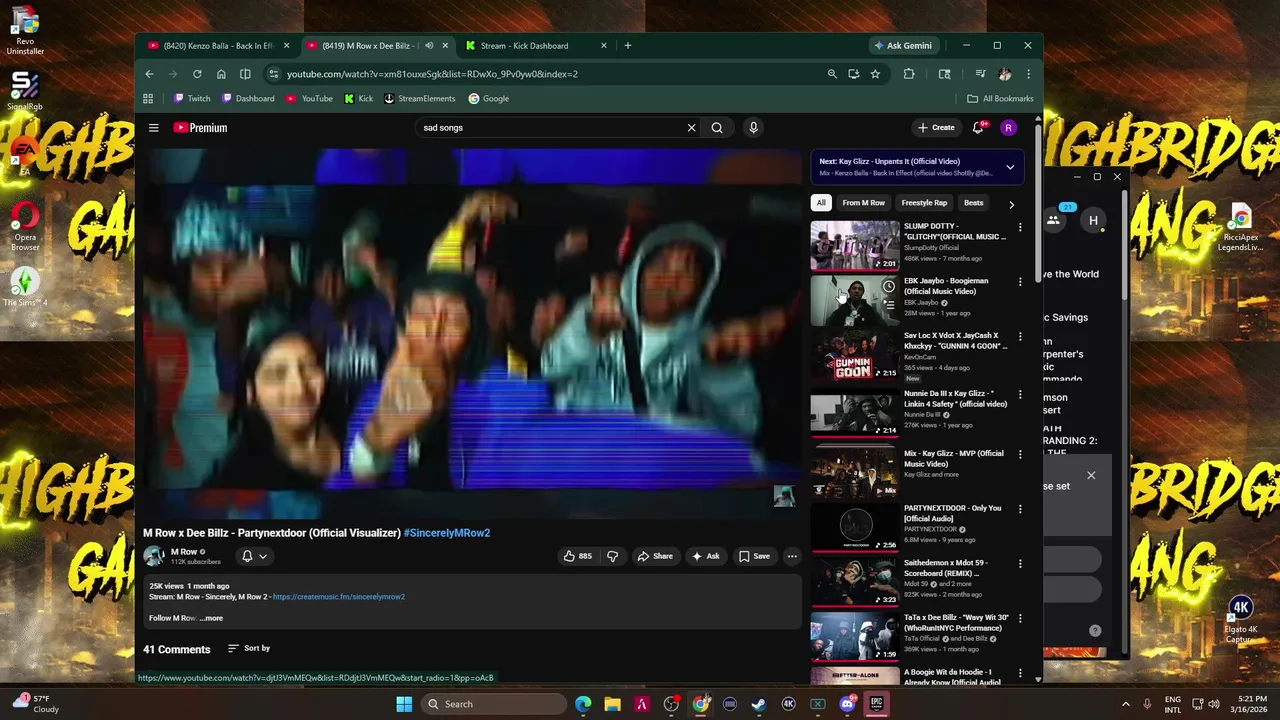
Task: Open the Kick bookmark
Action: [359, 99]
